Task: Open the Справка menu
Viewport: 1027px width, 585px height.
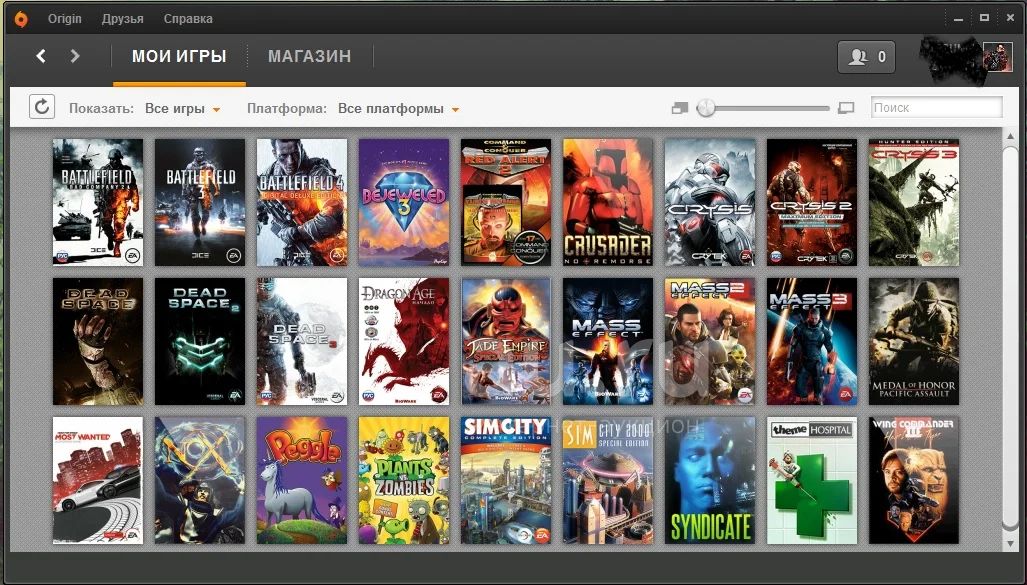Action: pyautogui.click(x=188, y=19)
